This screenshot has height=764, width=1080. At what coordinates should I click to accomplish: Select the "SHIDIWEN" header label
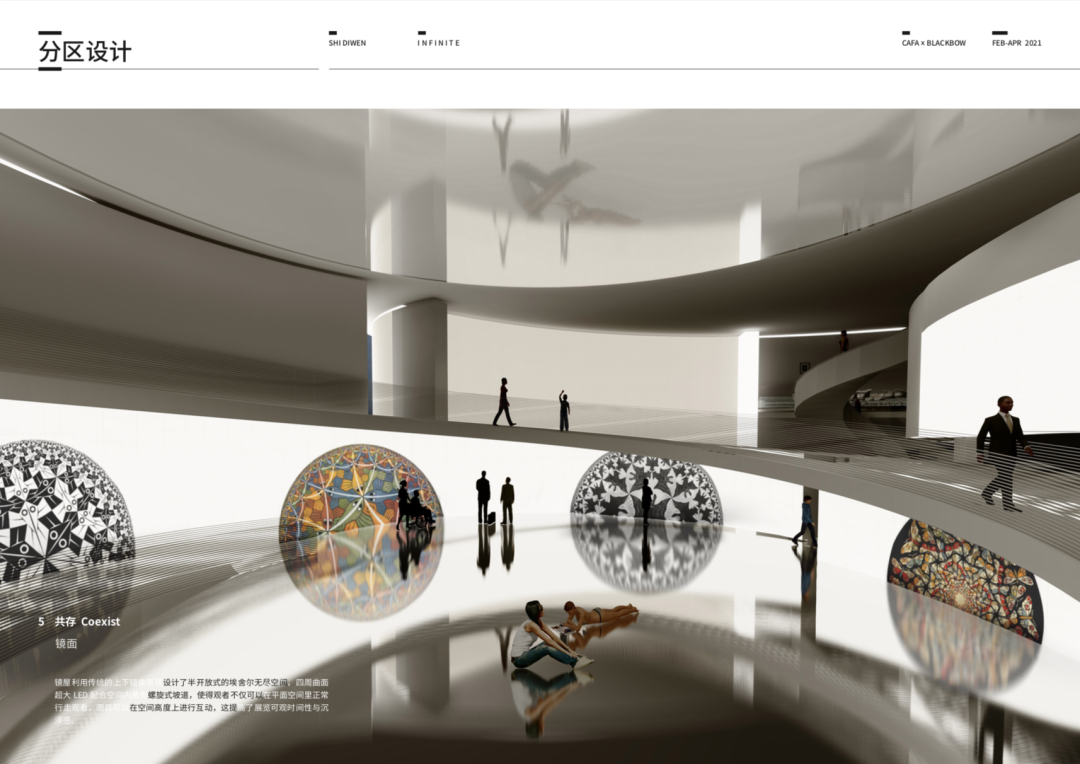click(x=347, y=43)
